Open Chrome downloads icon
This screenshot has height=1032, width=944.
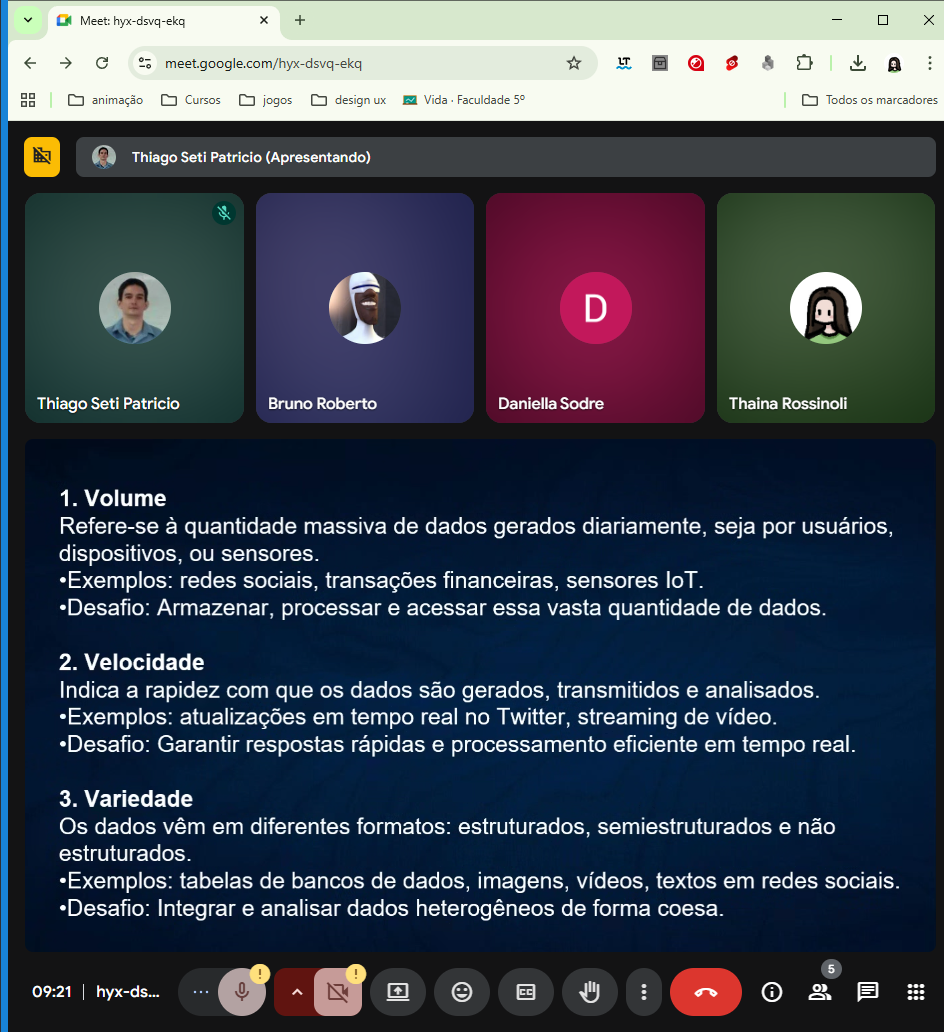(x=857, y=62)
